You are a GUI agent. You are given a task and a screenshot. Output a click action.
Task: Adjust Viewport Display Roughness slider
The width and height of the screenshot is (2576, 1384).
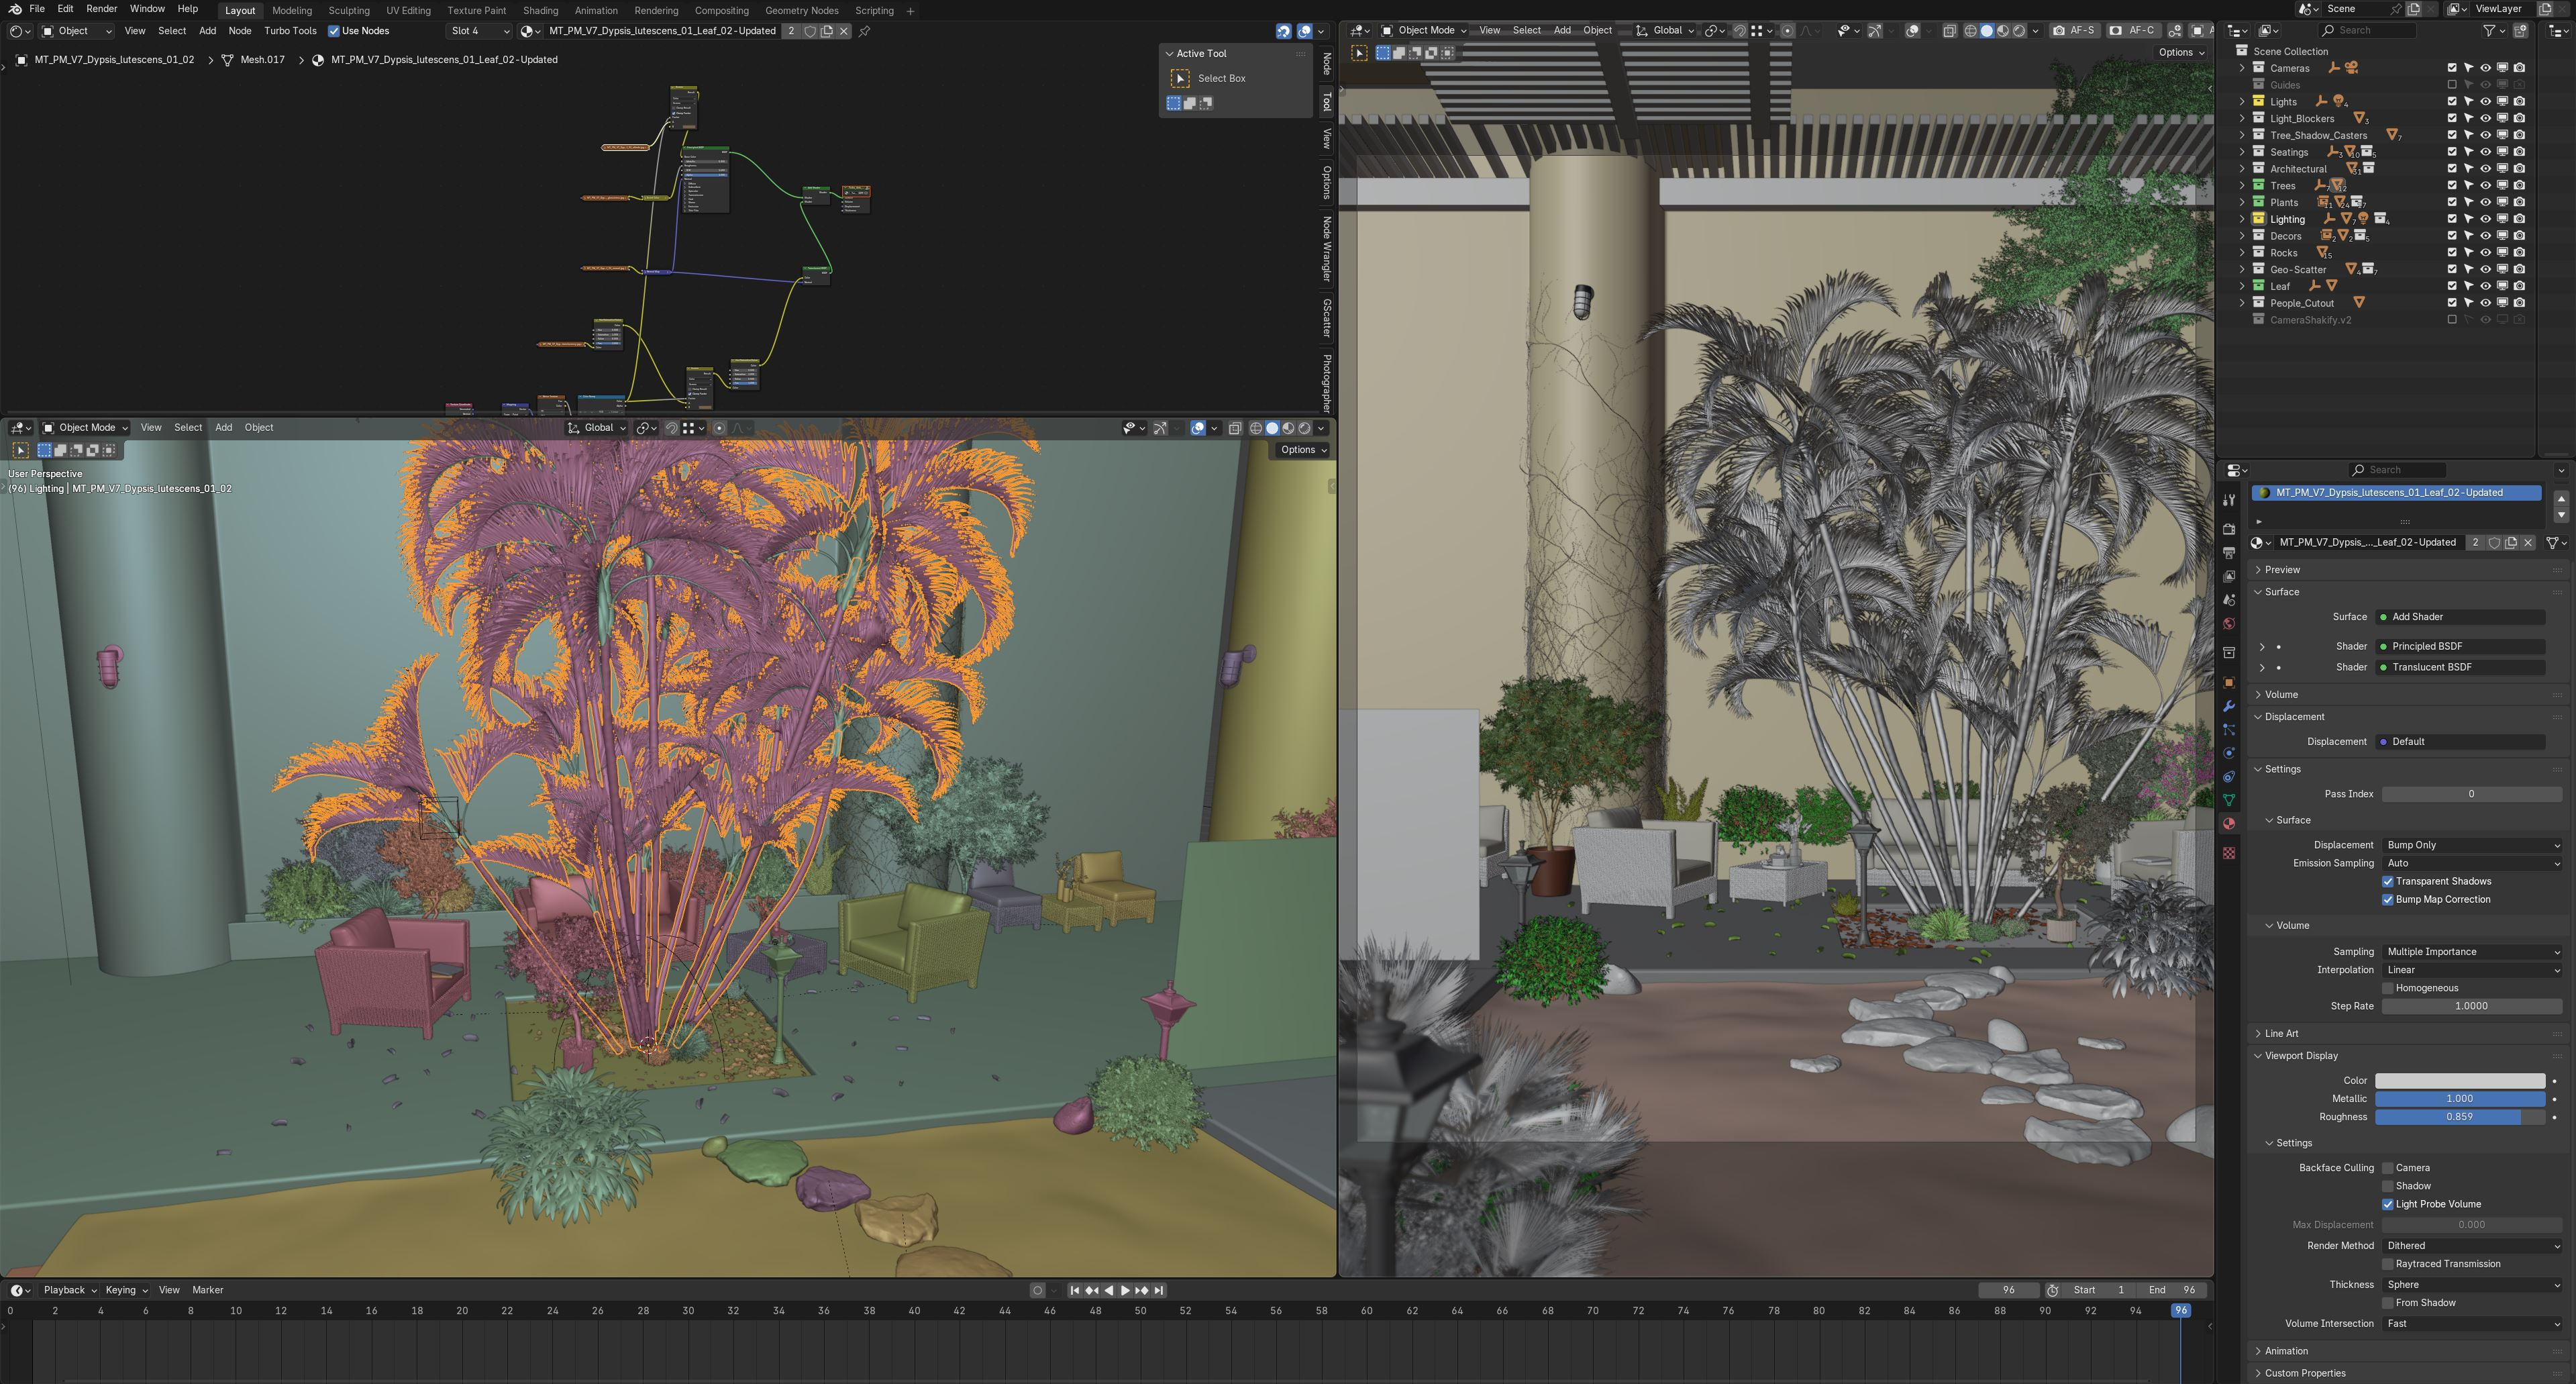[2459, 1117]
